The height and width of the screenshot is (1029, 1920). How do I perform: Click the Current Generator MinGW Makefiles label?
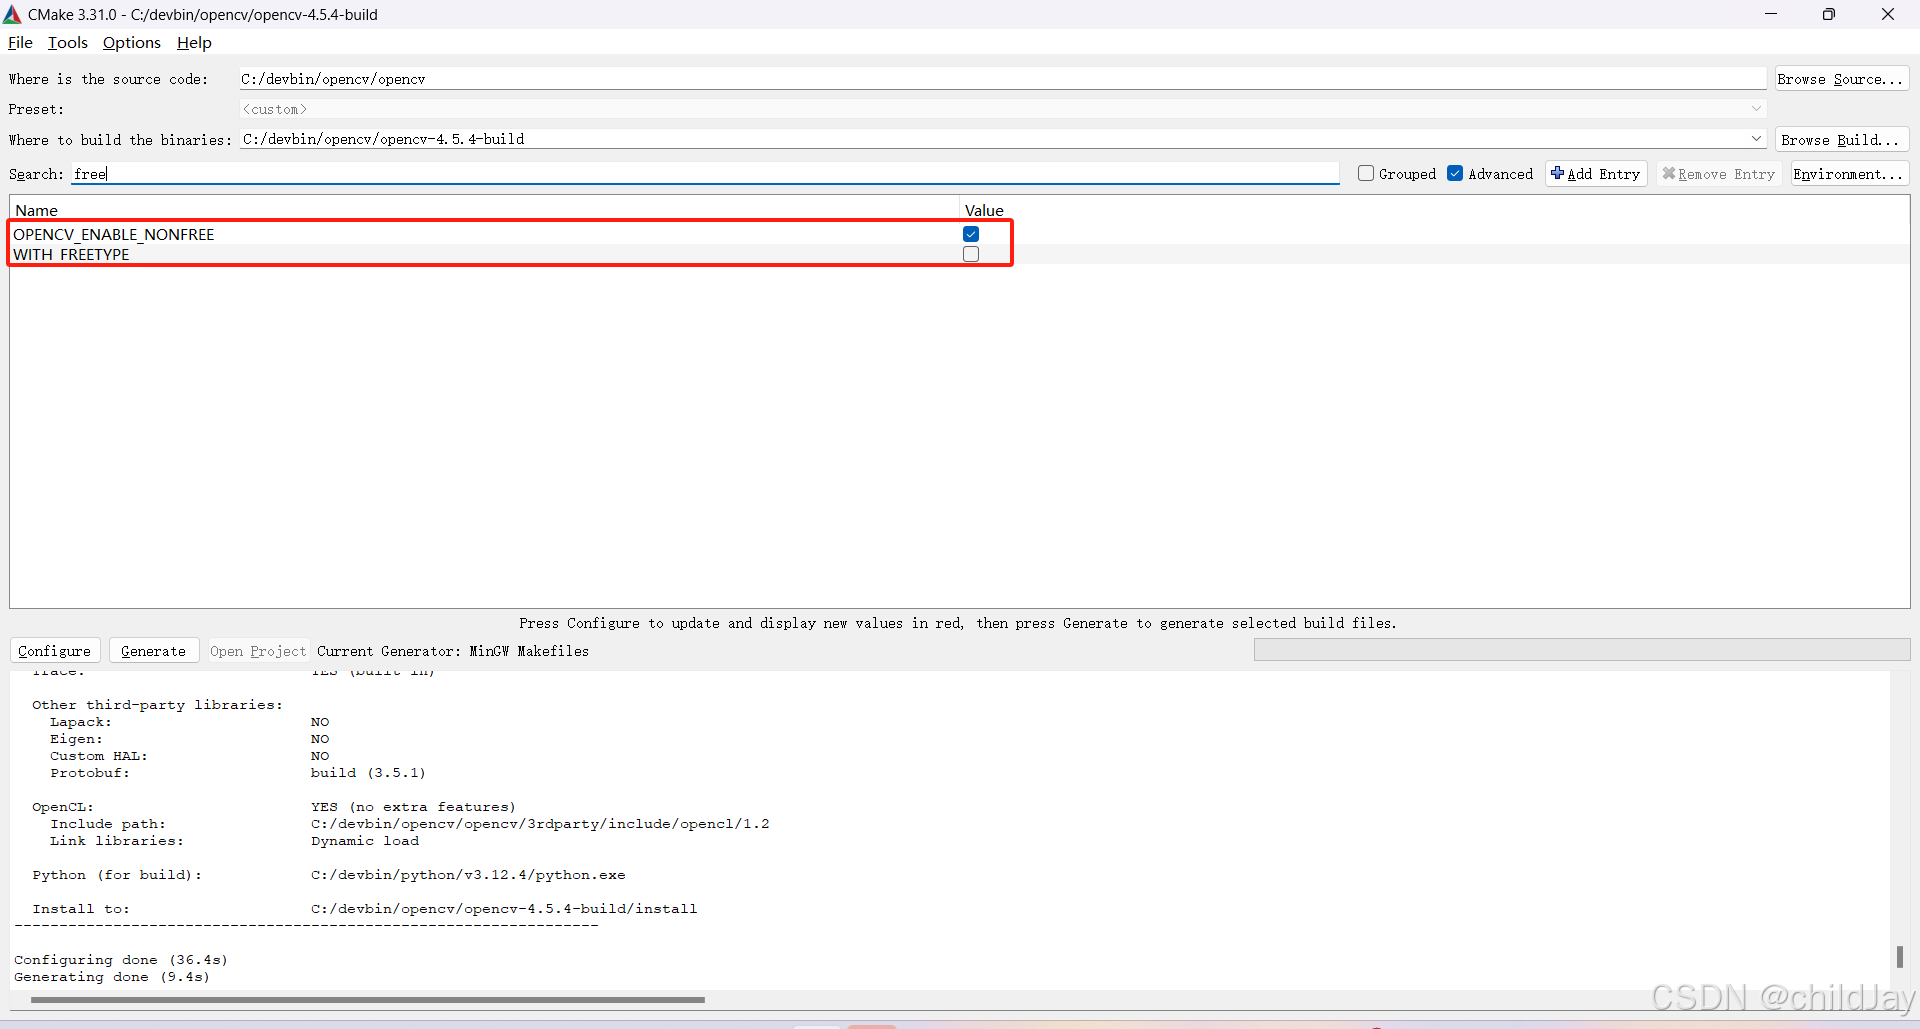pyautogui.click(x=453, y=651)
